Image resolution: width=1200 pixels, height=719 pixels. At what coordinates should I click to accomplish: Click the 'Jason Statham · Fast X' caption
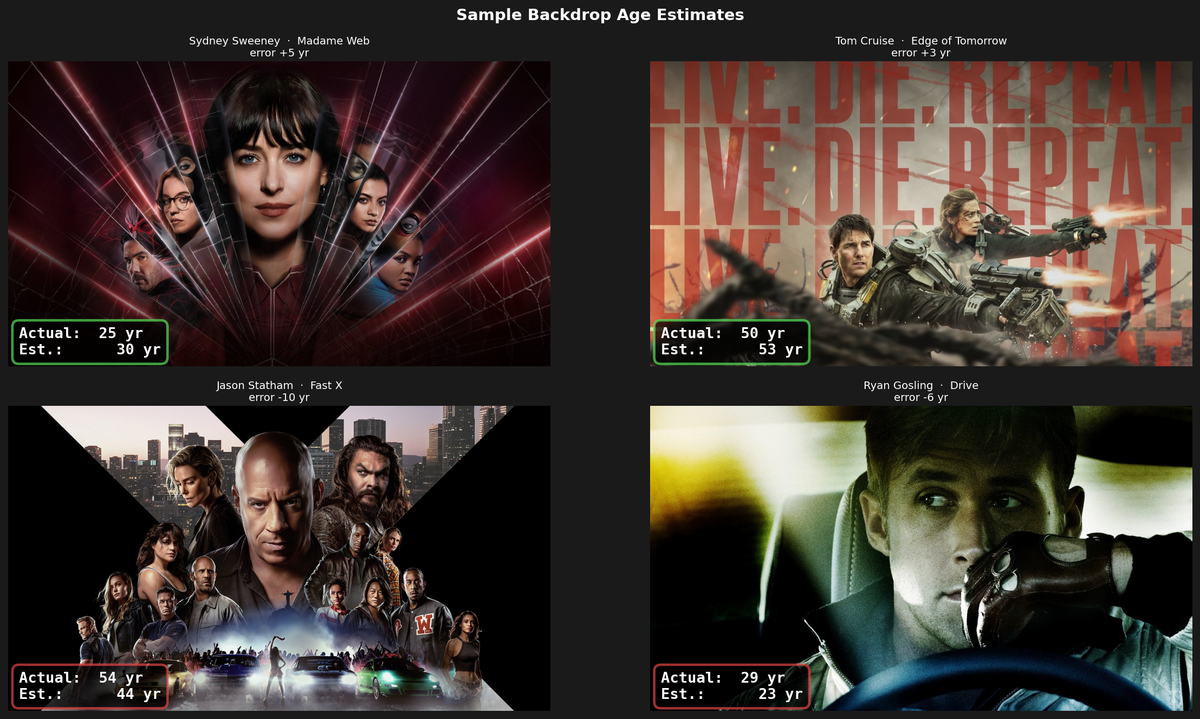click(x=279, y=385)
